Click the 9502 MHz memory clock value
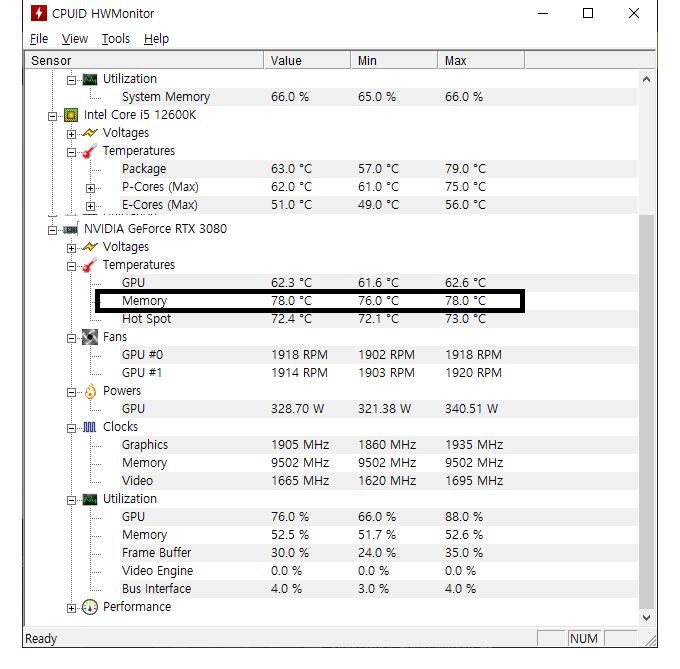This screenshot has width=680, height=669. point(300,463)
